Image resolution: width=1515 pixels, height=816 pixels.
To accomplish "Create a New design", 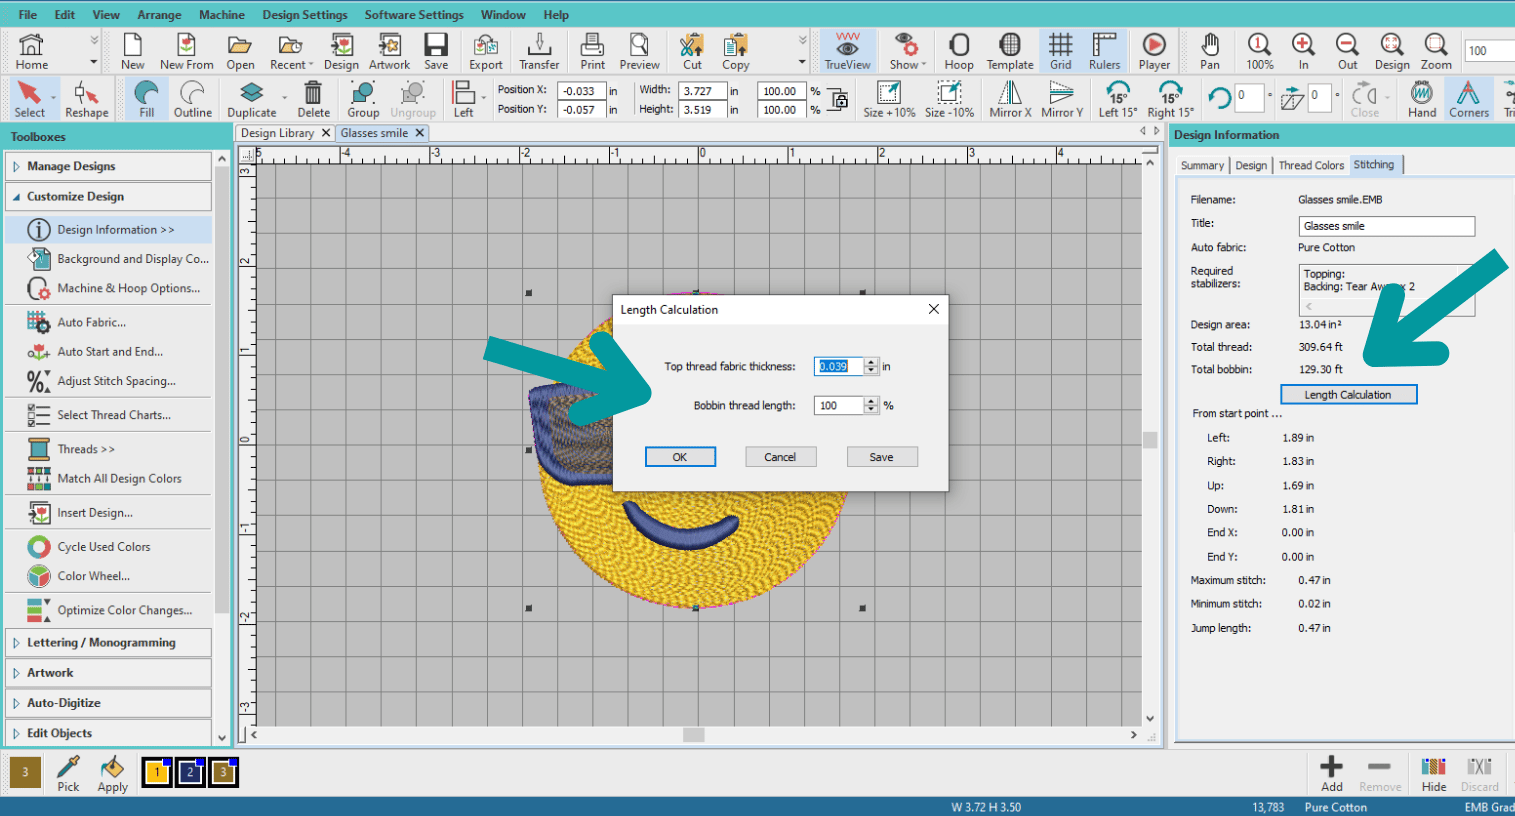I will point(133,51).
